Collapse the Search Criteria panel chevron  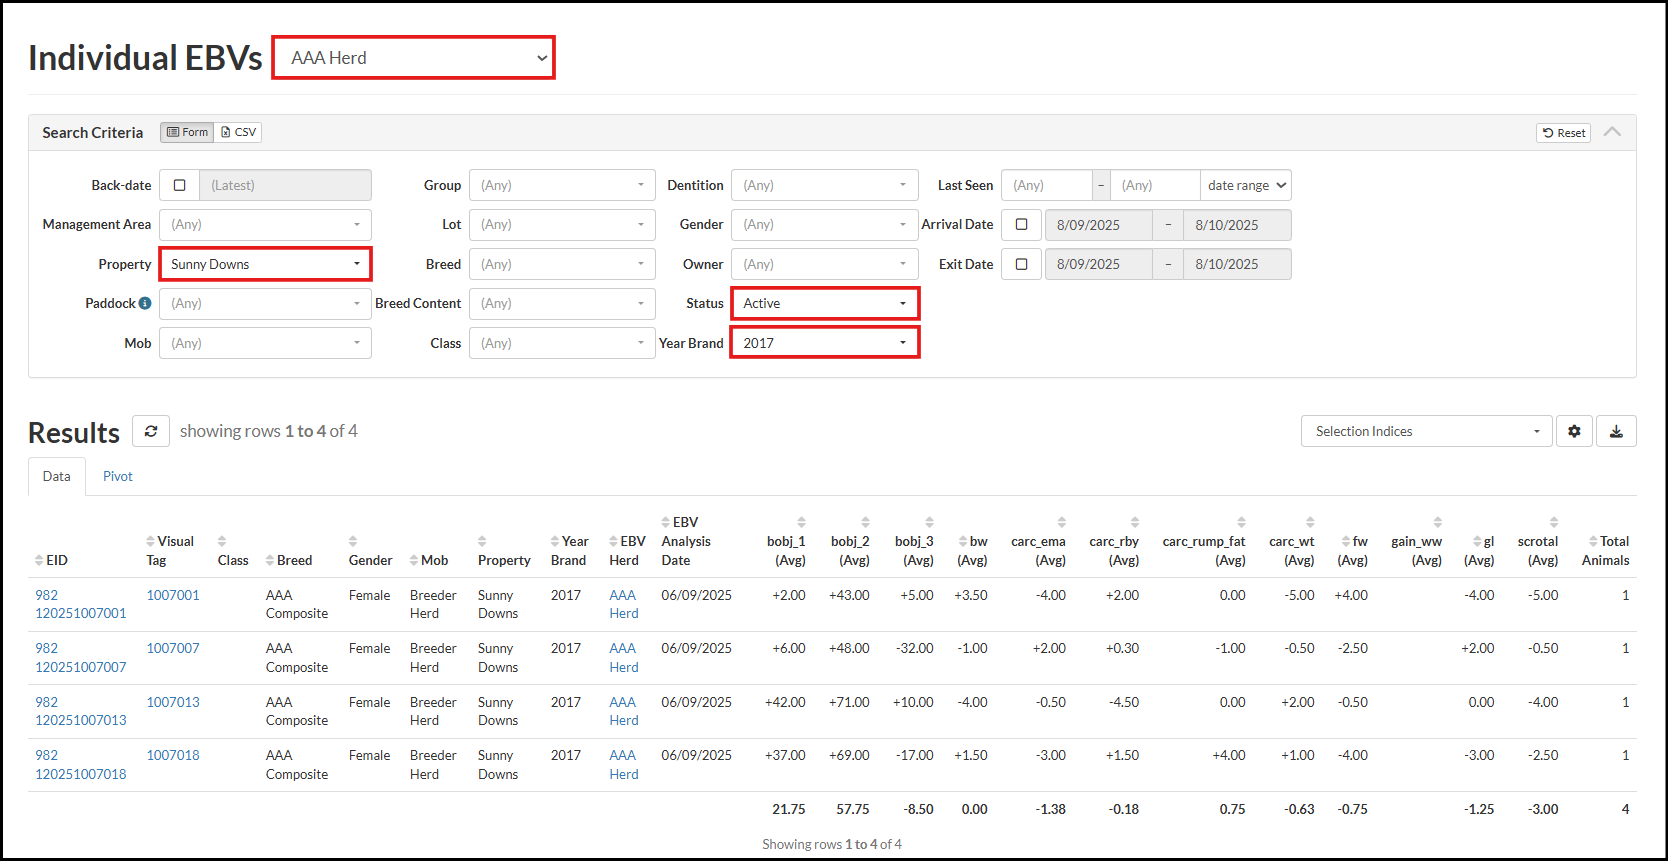point(1612,132)
